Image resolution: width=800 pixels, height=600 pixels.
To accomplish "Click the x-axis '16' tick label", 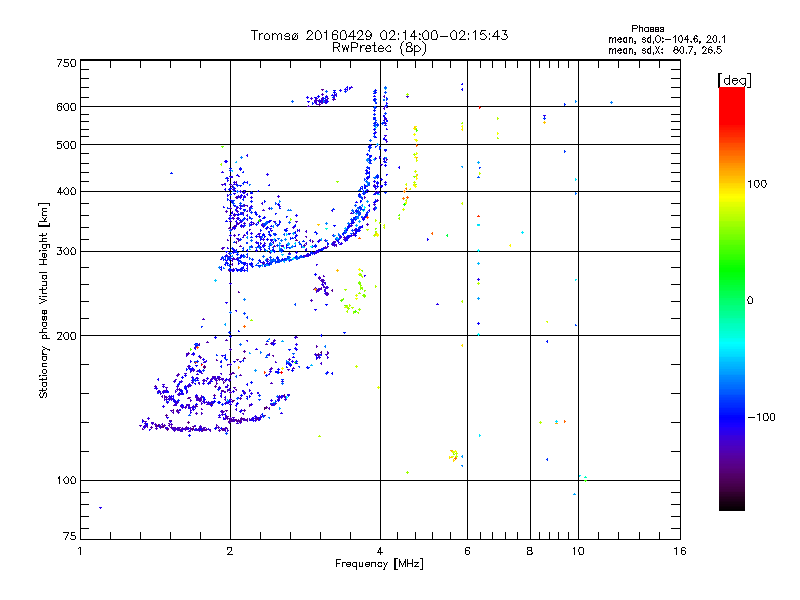I will (x=680, y=551).
